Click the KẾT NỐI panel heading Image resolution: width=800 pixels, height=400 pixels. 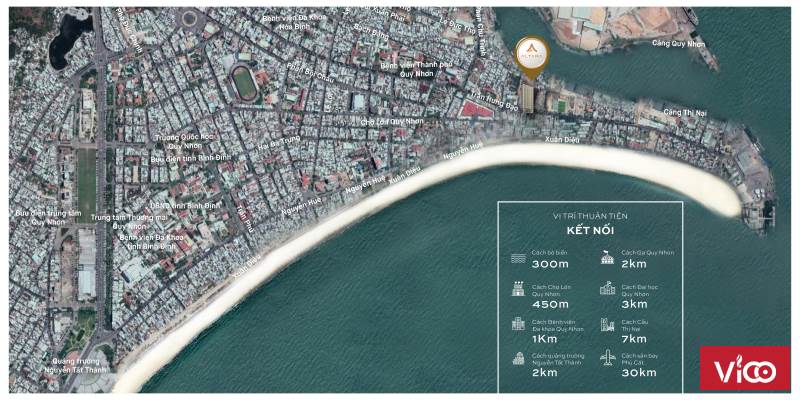pyautogui.click(x=589, y=229)
